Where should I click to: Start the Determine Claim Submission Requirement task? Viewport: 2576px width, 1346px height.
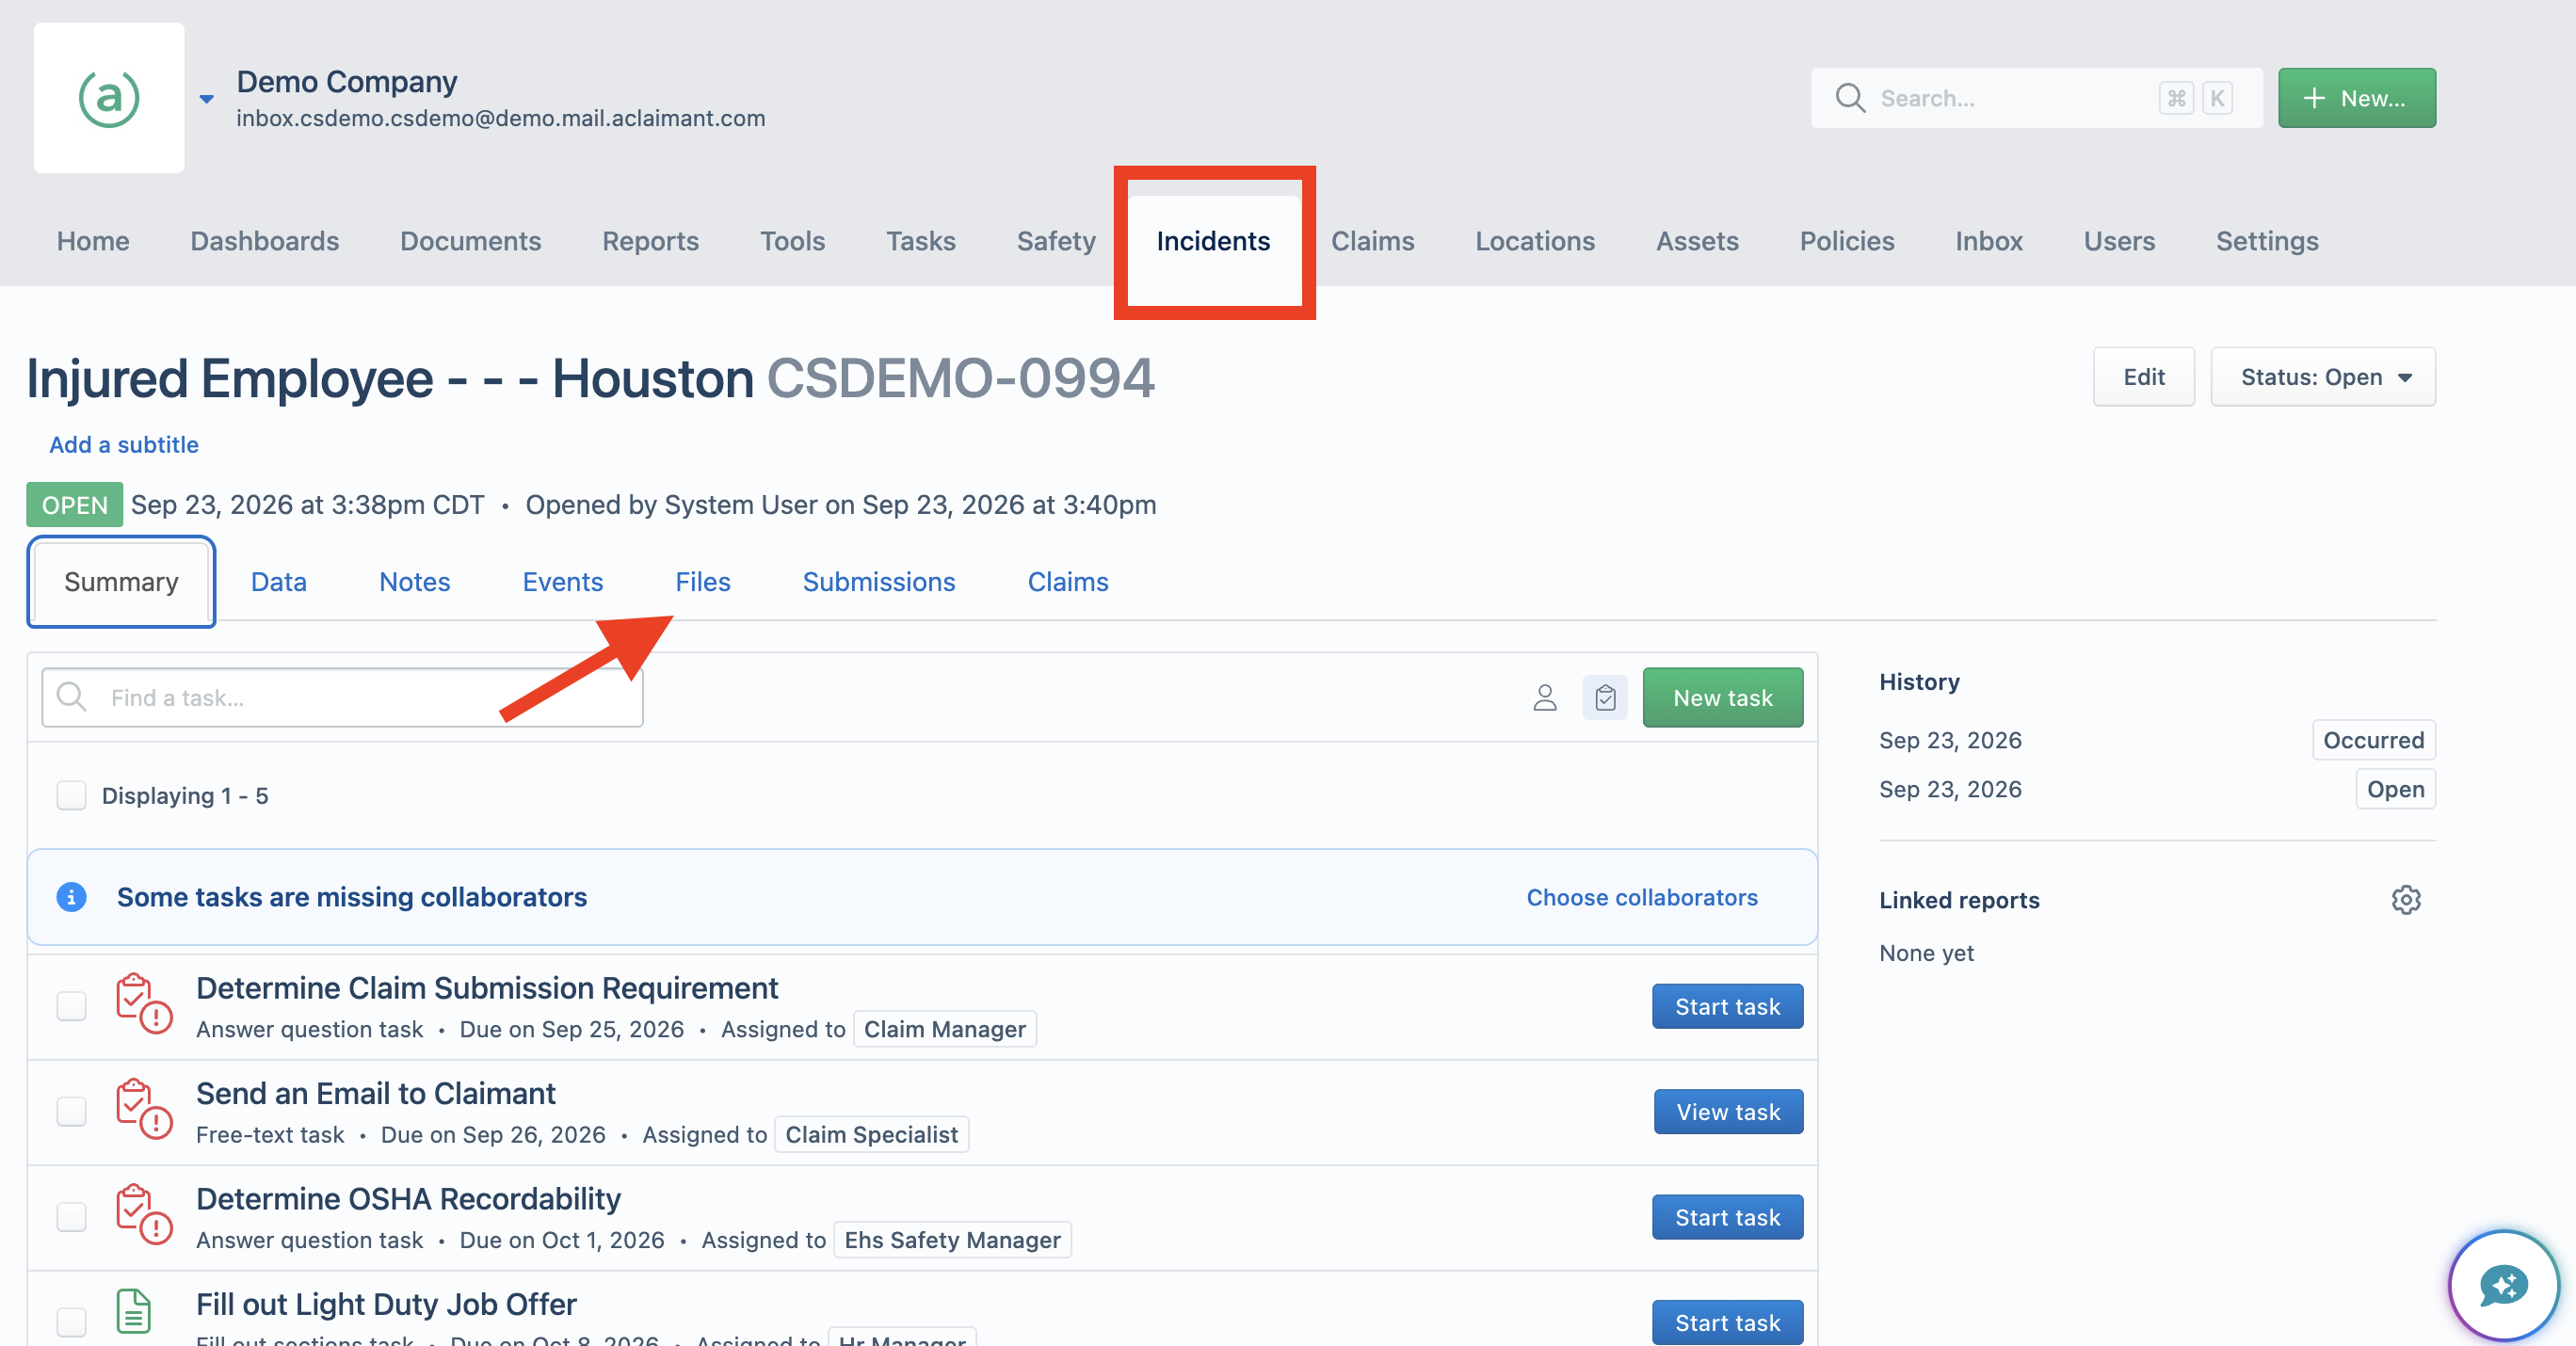tap(1728, 1007)
